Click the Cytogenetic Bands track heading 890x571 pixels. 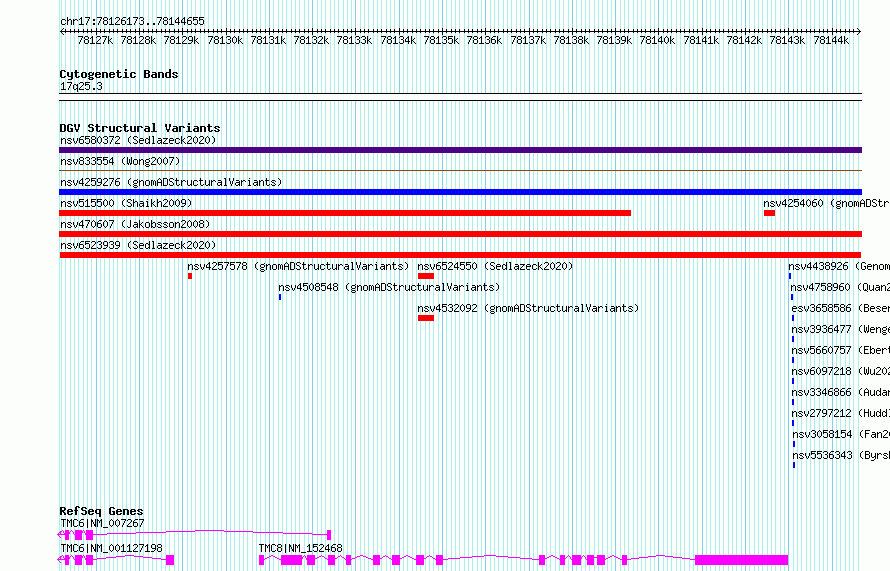(x=119, y=74)
